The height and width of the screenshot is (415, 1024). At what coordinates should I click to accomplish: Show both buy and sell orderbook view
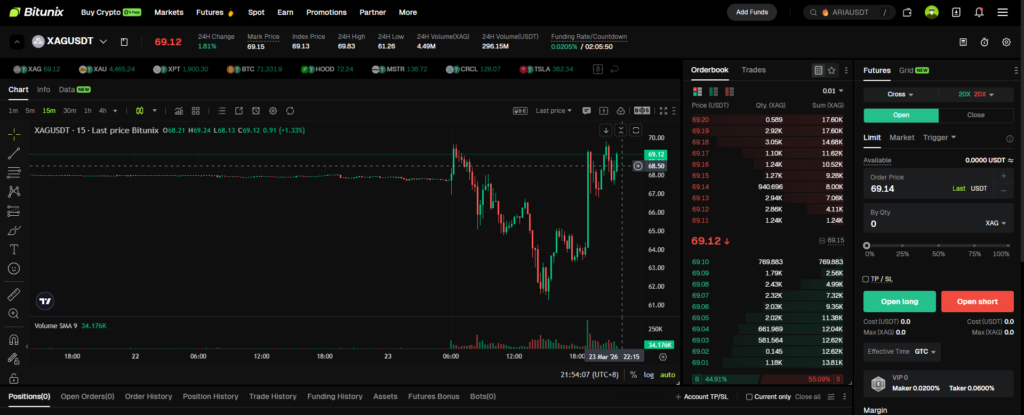[x=697, y=91]
